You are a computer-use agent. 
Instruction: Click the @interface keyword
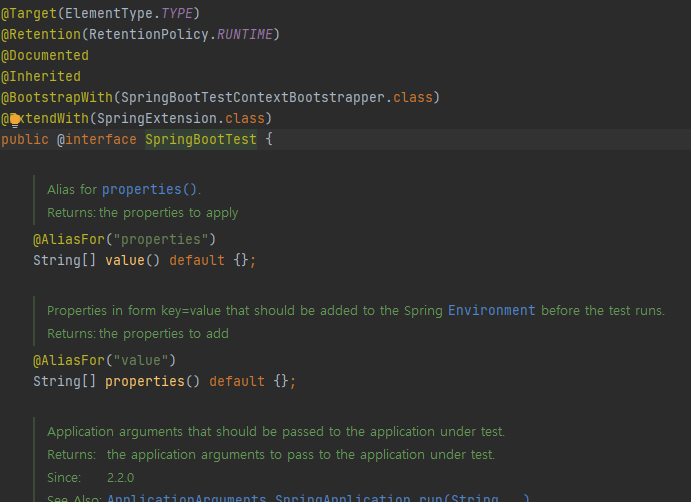(x=97, y=139)
